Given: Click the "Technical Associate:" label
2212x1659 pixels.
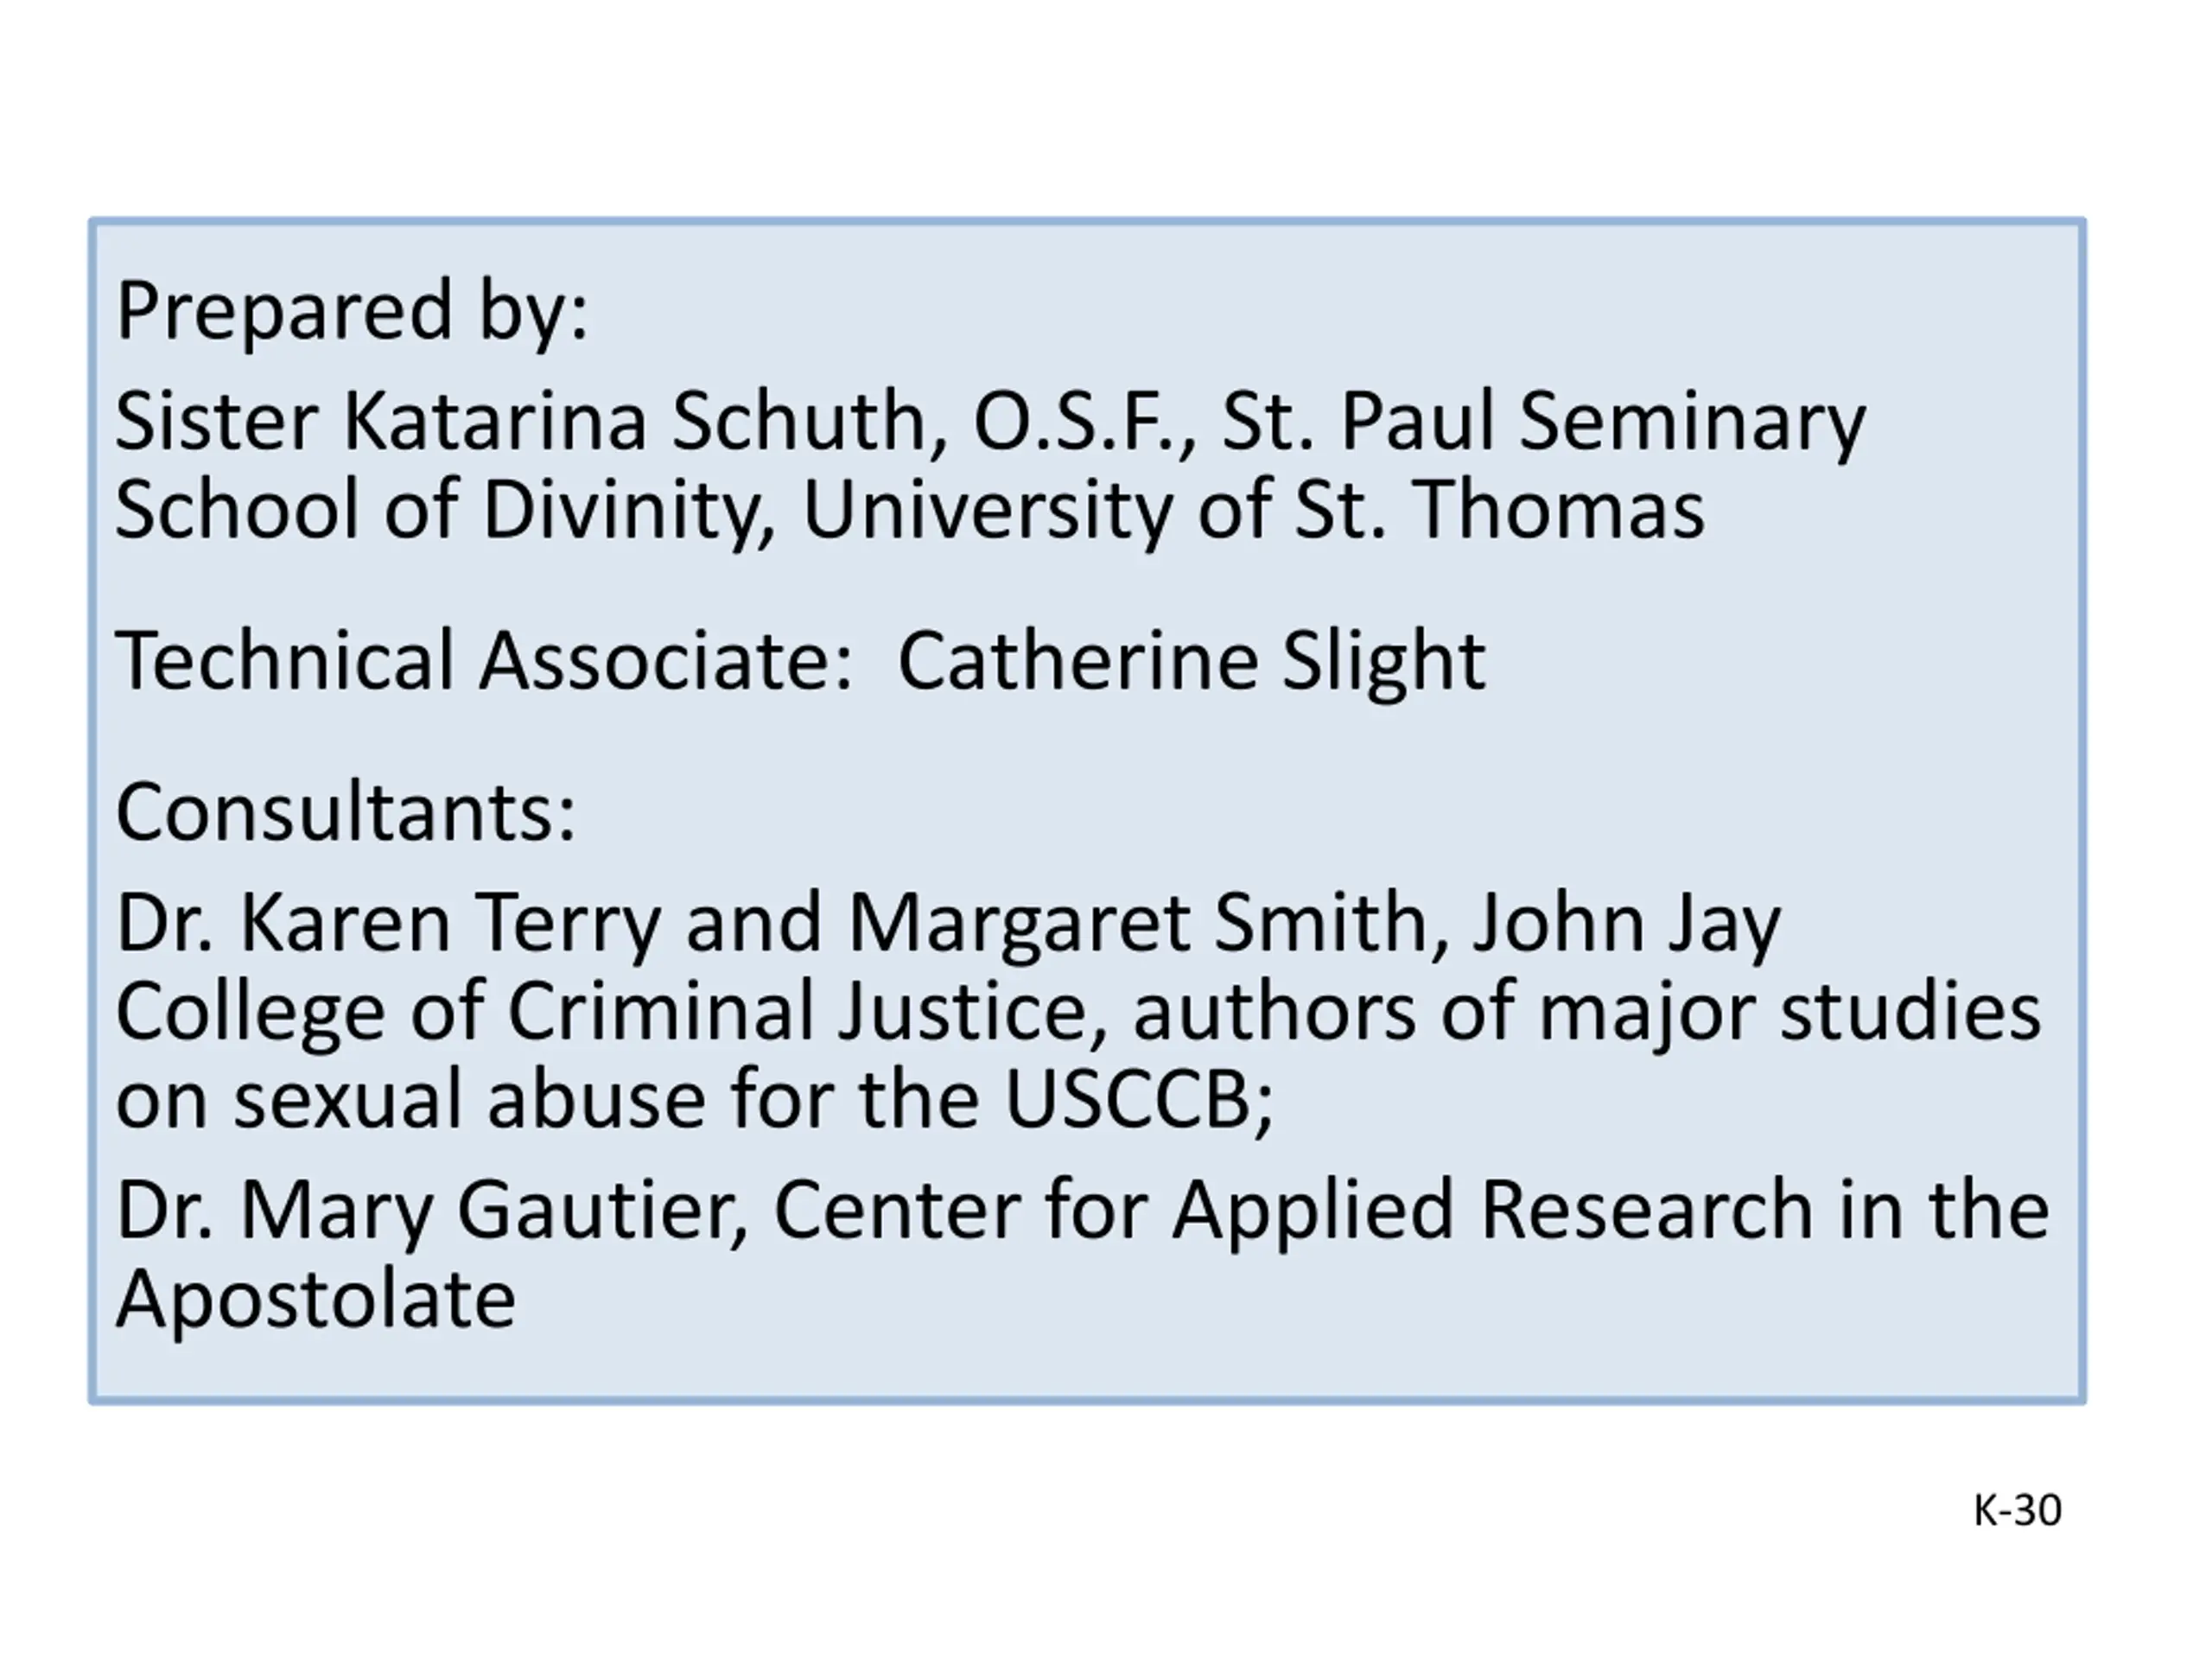Looking at the screenshot, I should tap(484, 661).
